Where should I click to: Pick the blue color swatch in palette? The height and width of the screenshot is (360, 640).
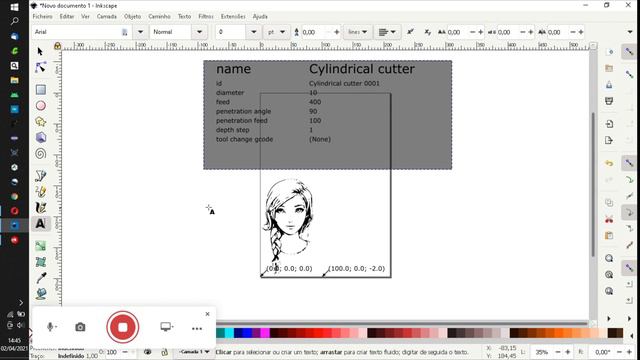[247, 333]
